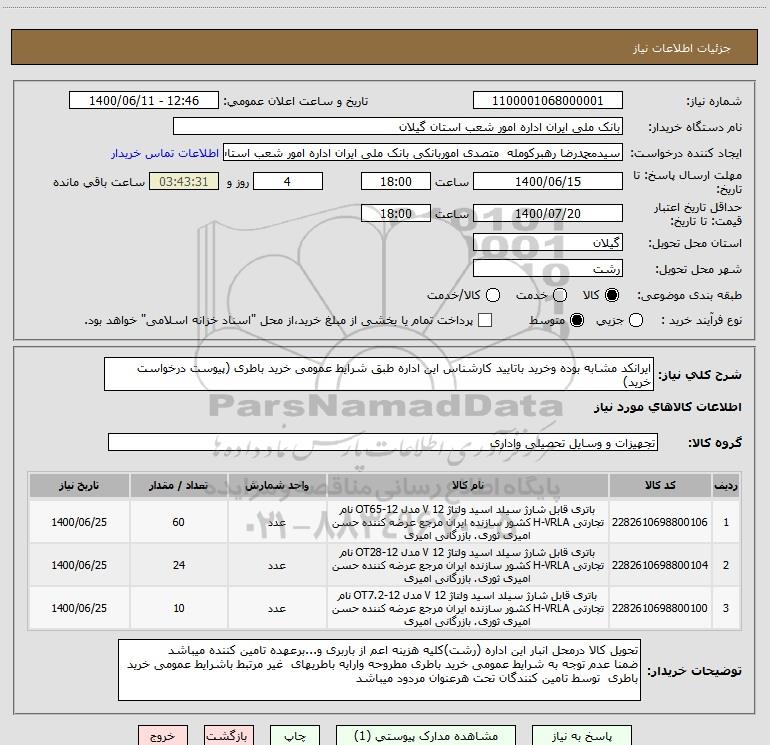
Task: Choose the متوسط purchase type radio
Action: click(577, 320)
